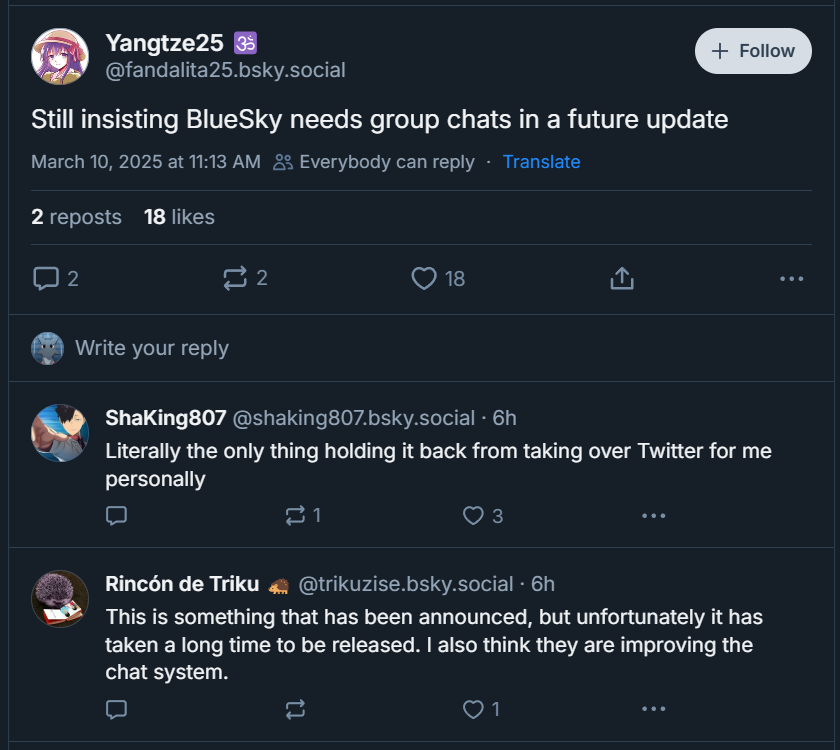This screenshot has height=750, width=840.
Task: Reply to Rincón de Triku's comment
Action: coord(117,709)
